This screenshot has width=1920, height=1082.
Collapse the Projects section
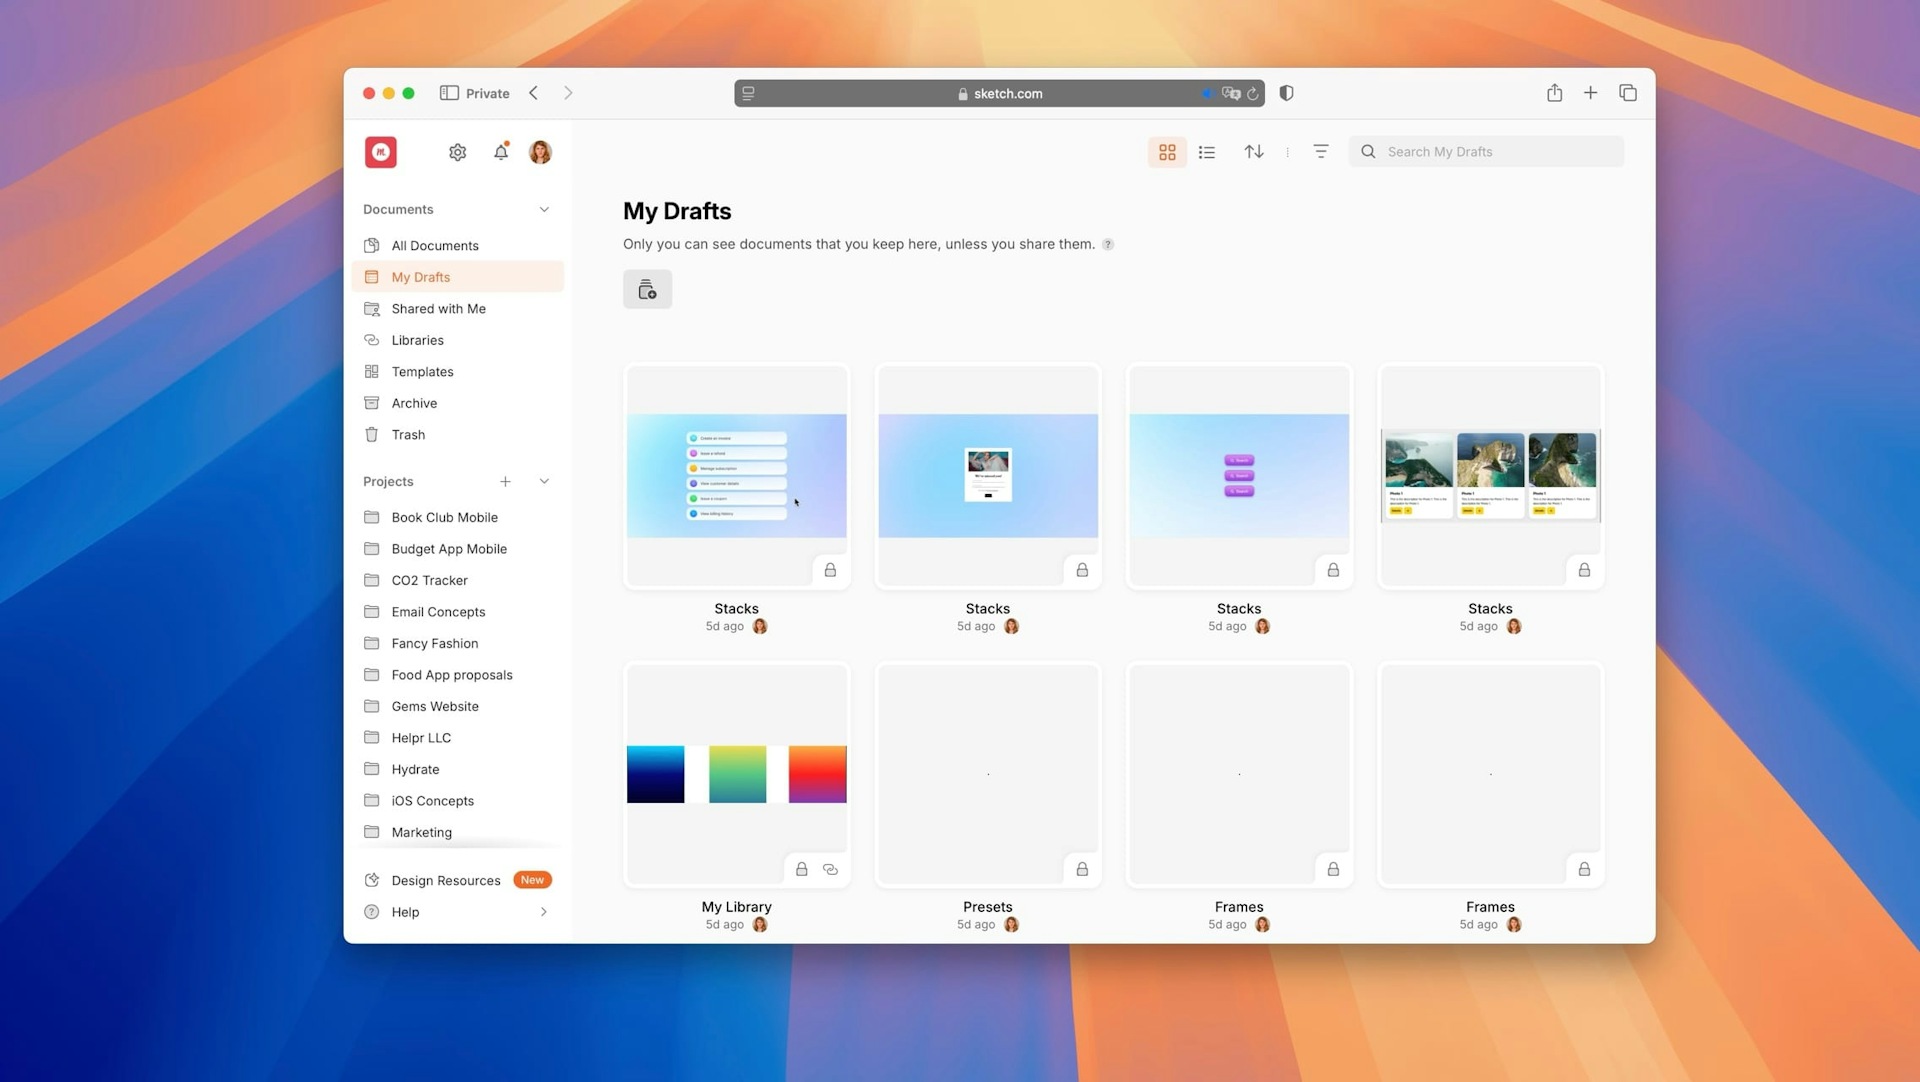coord(544,481)
